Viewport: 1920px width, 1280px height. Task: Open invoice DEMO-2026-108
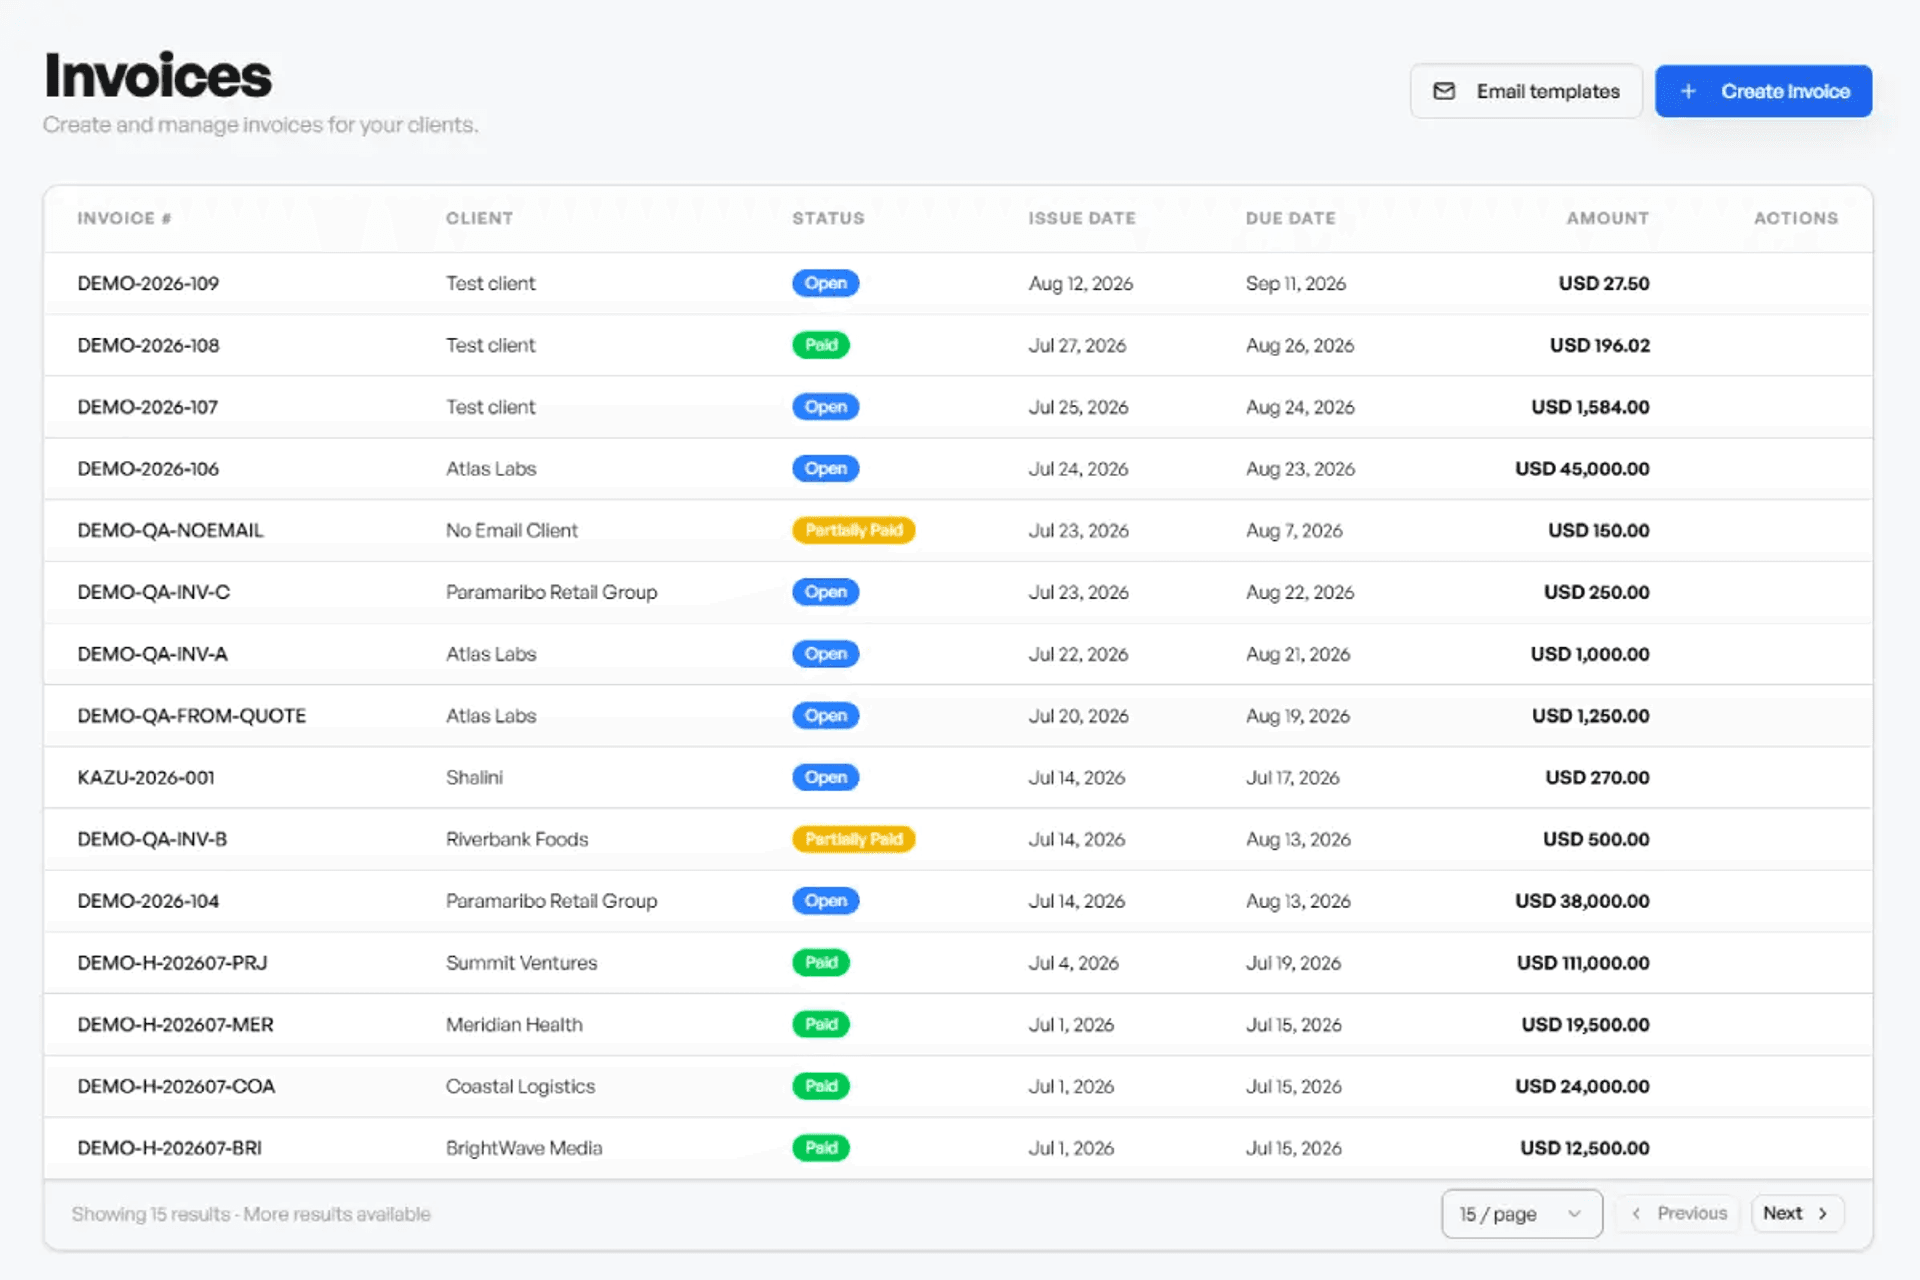[x=148, y=345]
